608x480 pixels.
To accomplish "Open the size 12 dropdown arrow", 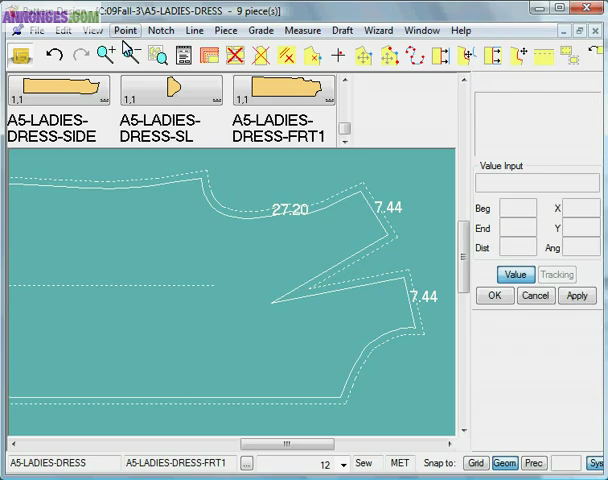I will pyautogui.click(x=343, y=464).
